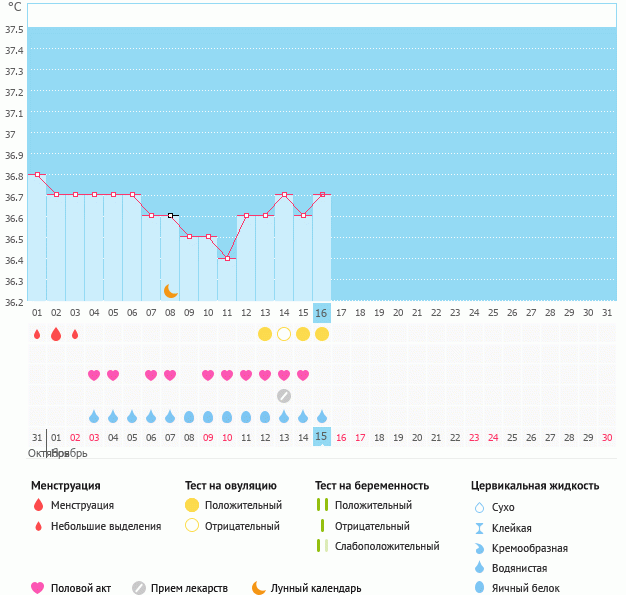Click the 'Сухо' empty drop legend icon

(x=481, y=508)
